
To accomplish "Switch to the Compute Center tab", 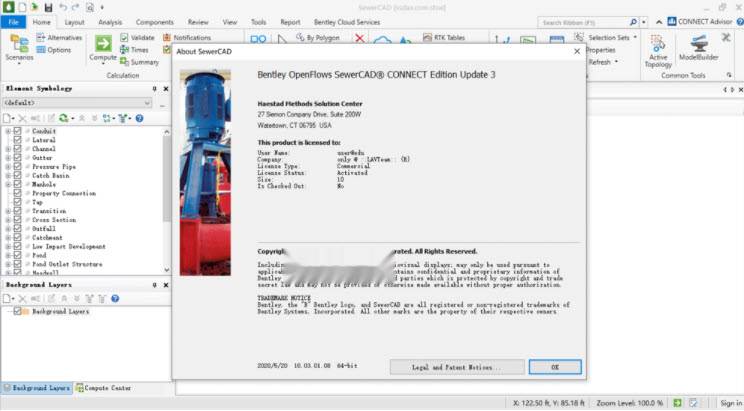I will click(103, 388).
